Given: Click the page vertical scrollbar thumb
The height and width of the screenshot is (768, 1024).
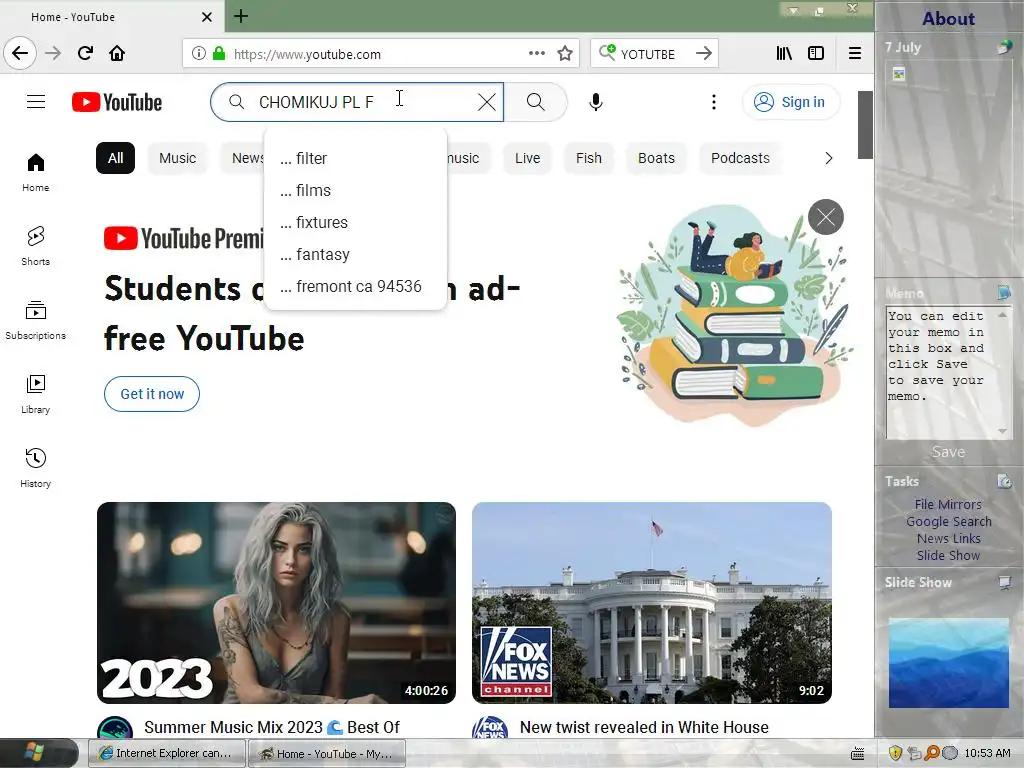Looking at the screenshot, I should pyautogui.click(x=865, y=125).
